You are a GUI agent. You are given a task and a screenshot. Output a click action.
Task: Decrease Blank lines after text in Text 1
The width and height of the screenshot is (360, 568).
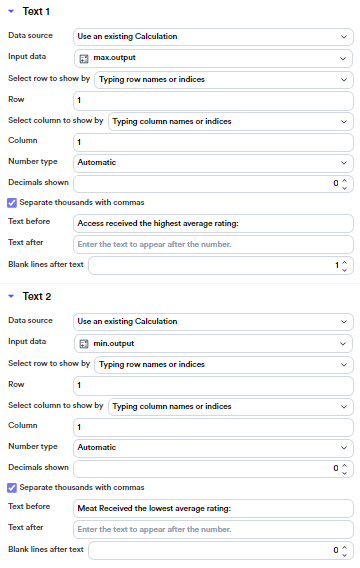tap(344, 270)
